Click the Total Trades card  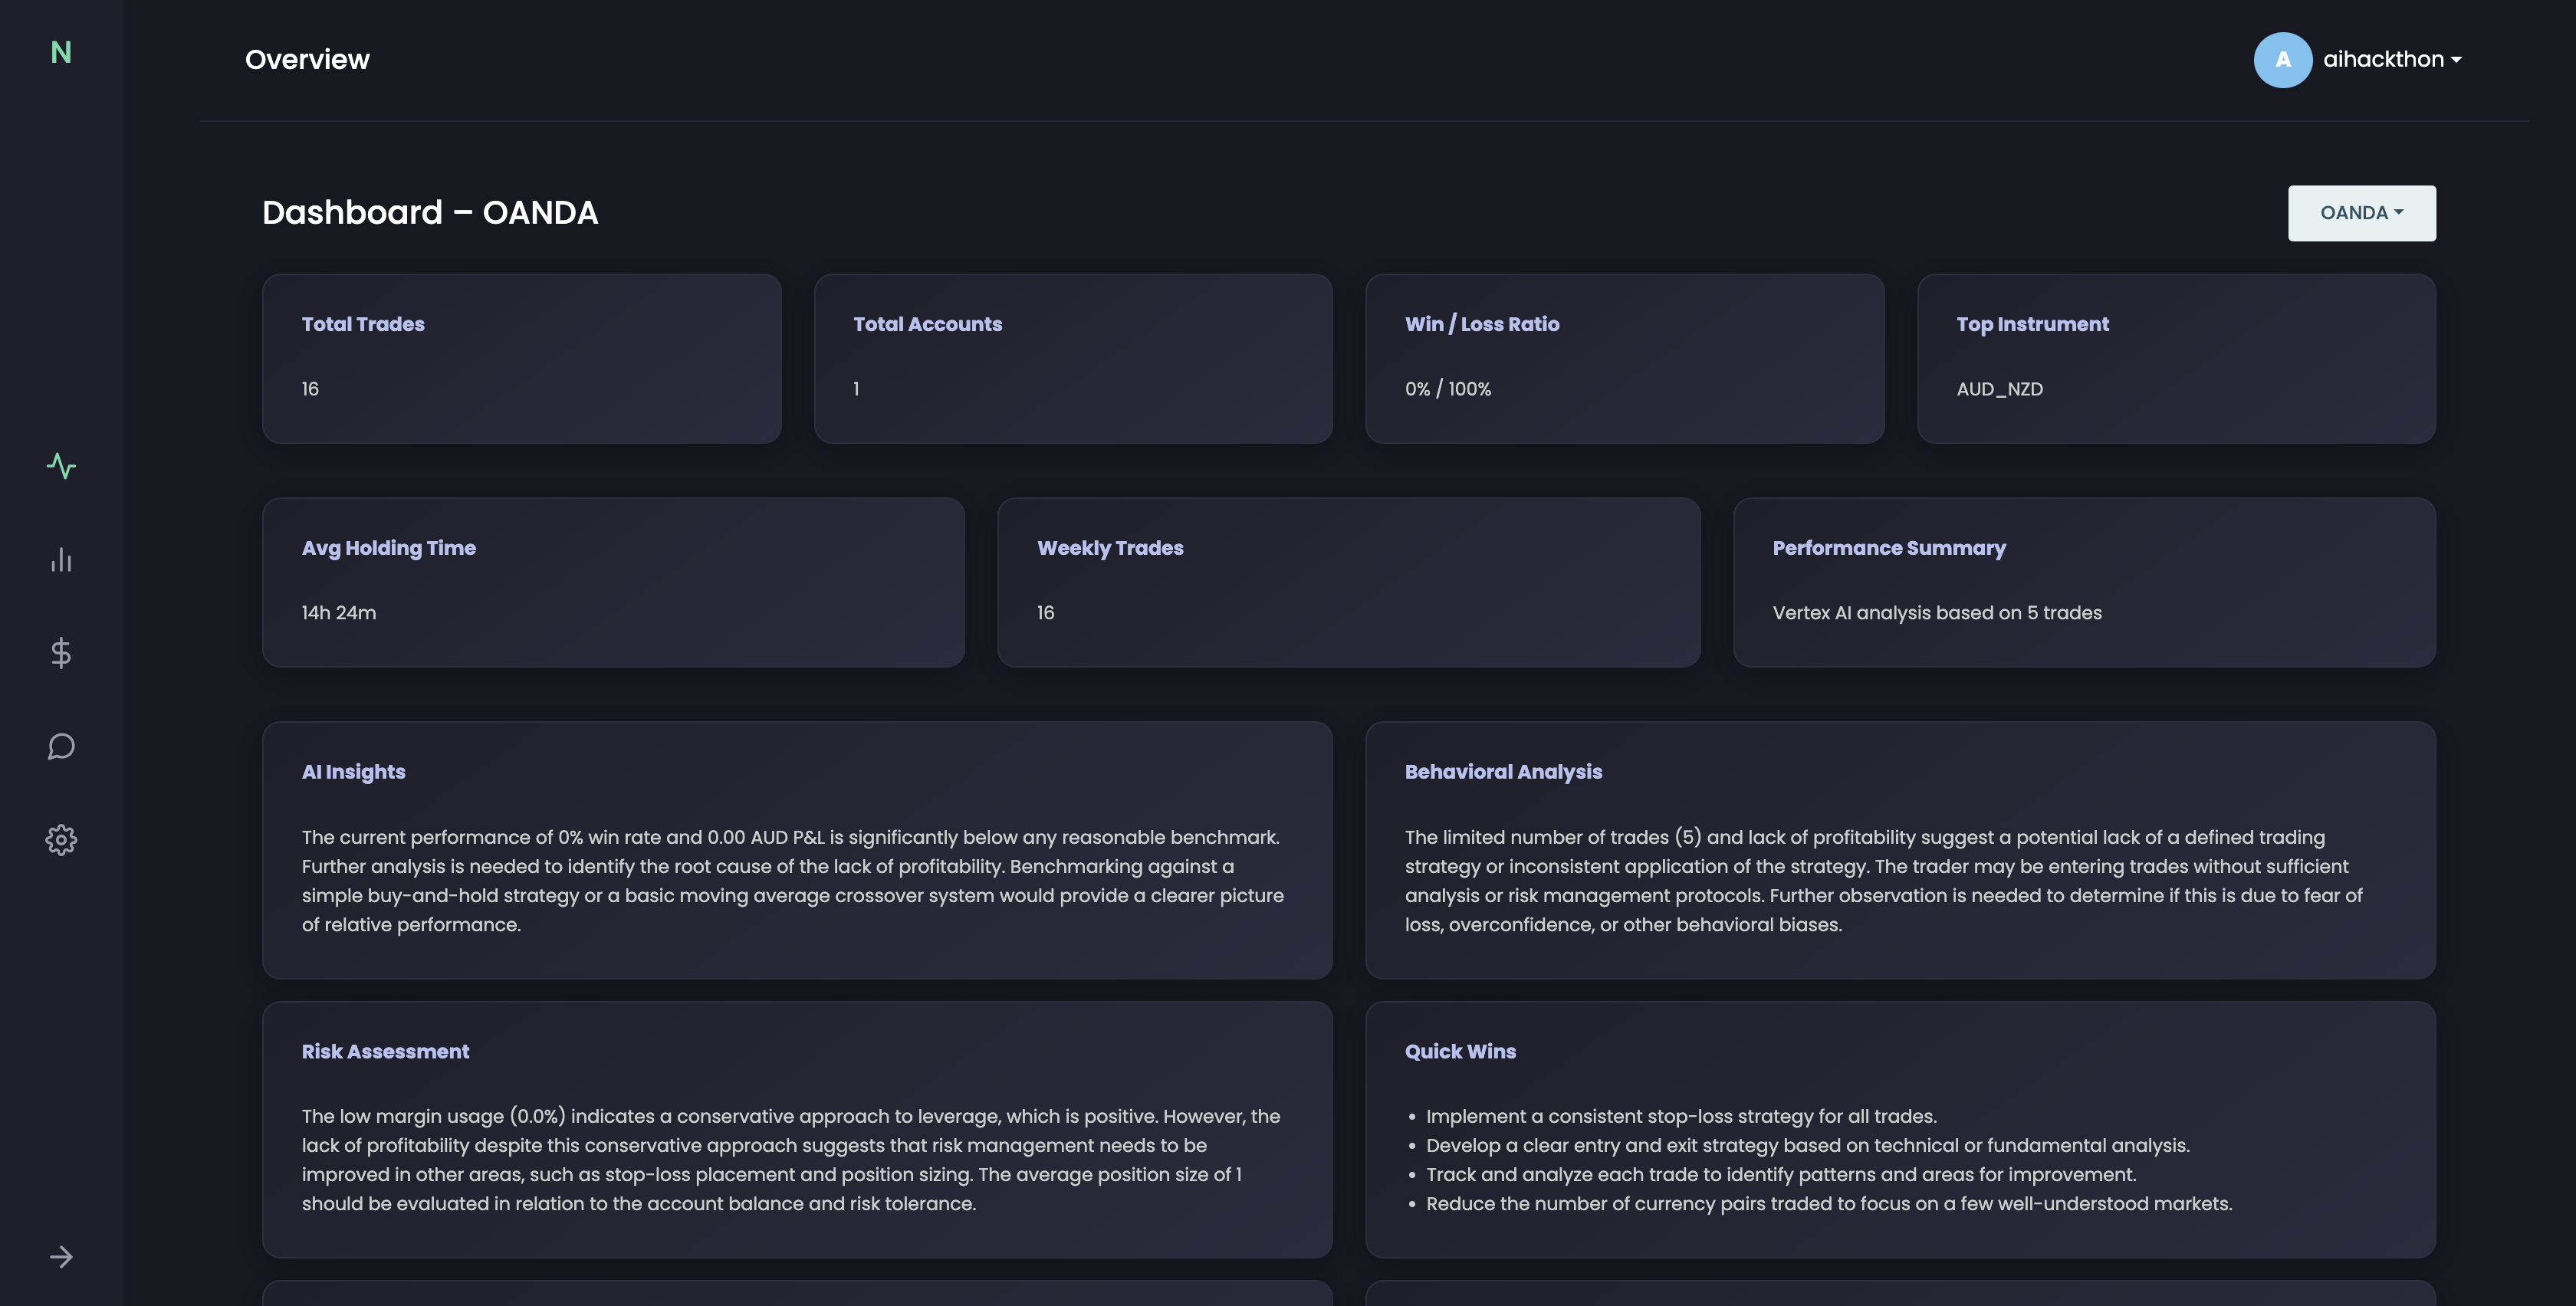(521, 358)
